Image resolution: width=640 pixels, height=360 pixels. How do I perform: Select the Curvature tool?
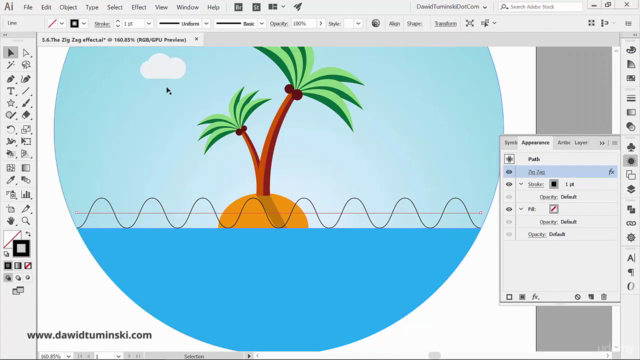click(26, 79)
